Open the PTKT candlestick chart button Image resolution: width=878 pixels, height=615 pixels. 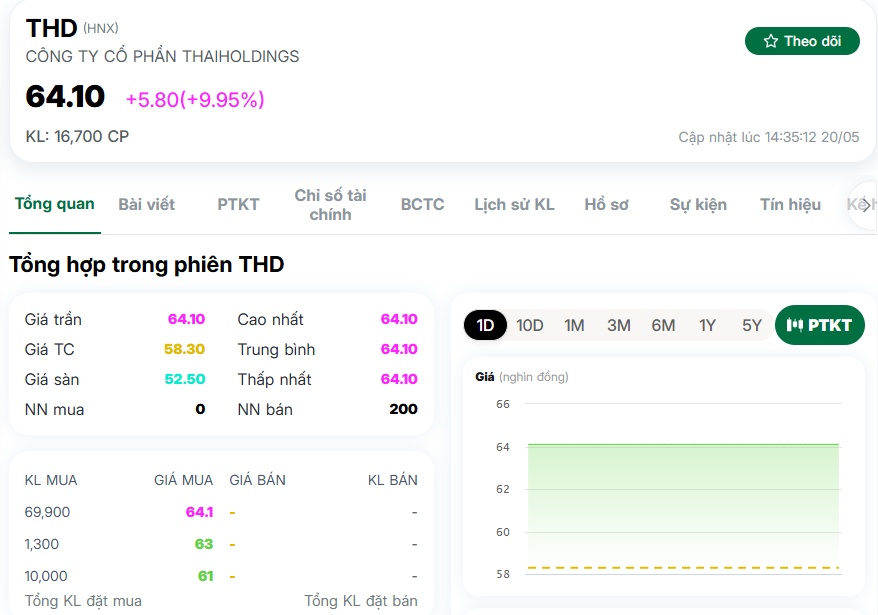(819, 325)
